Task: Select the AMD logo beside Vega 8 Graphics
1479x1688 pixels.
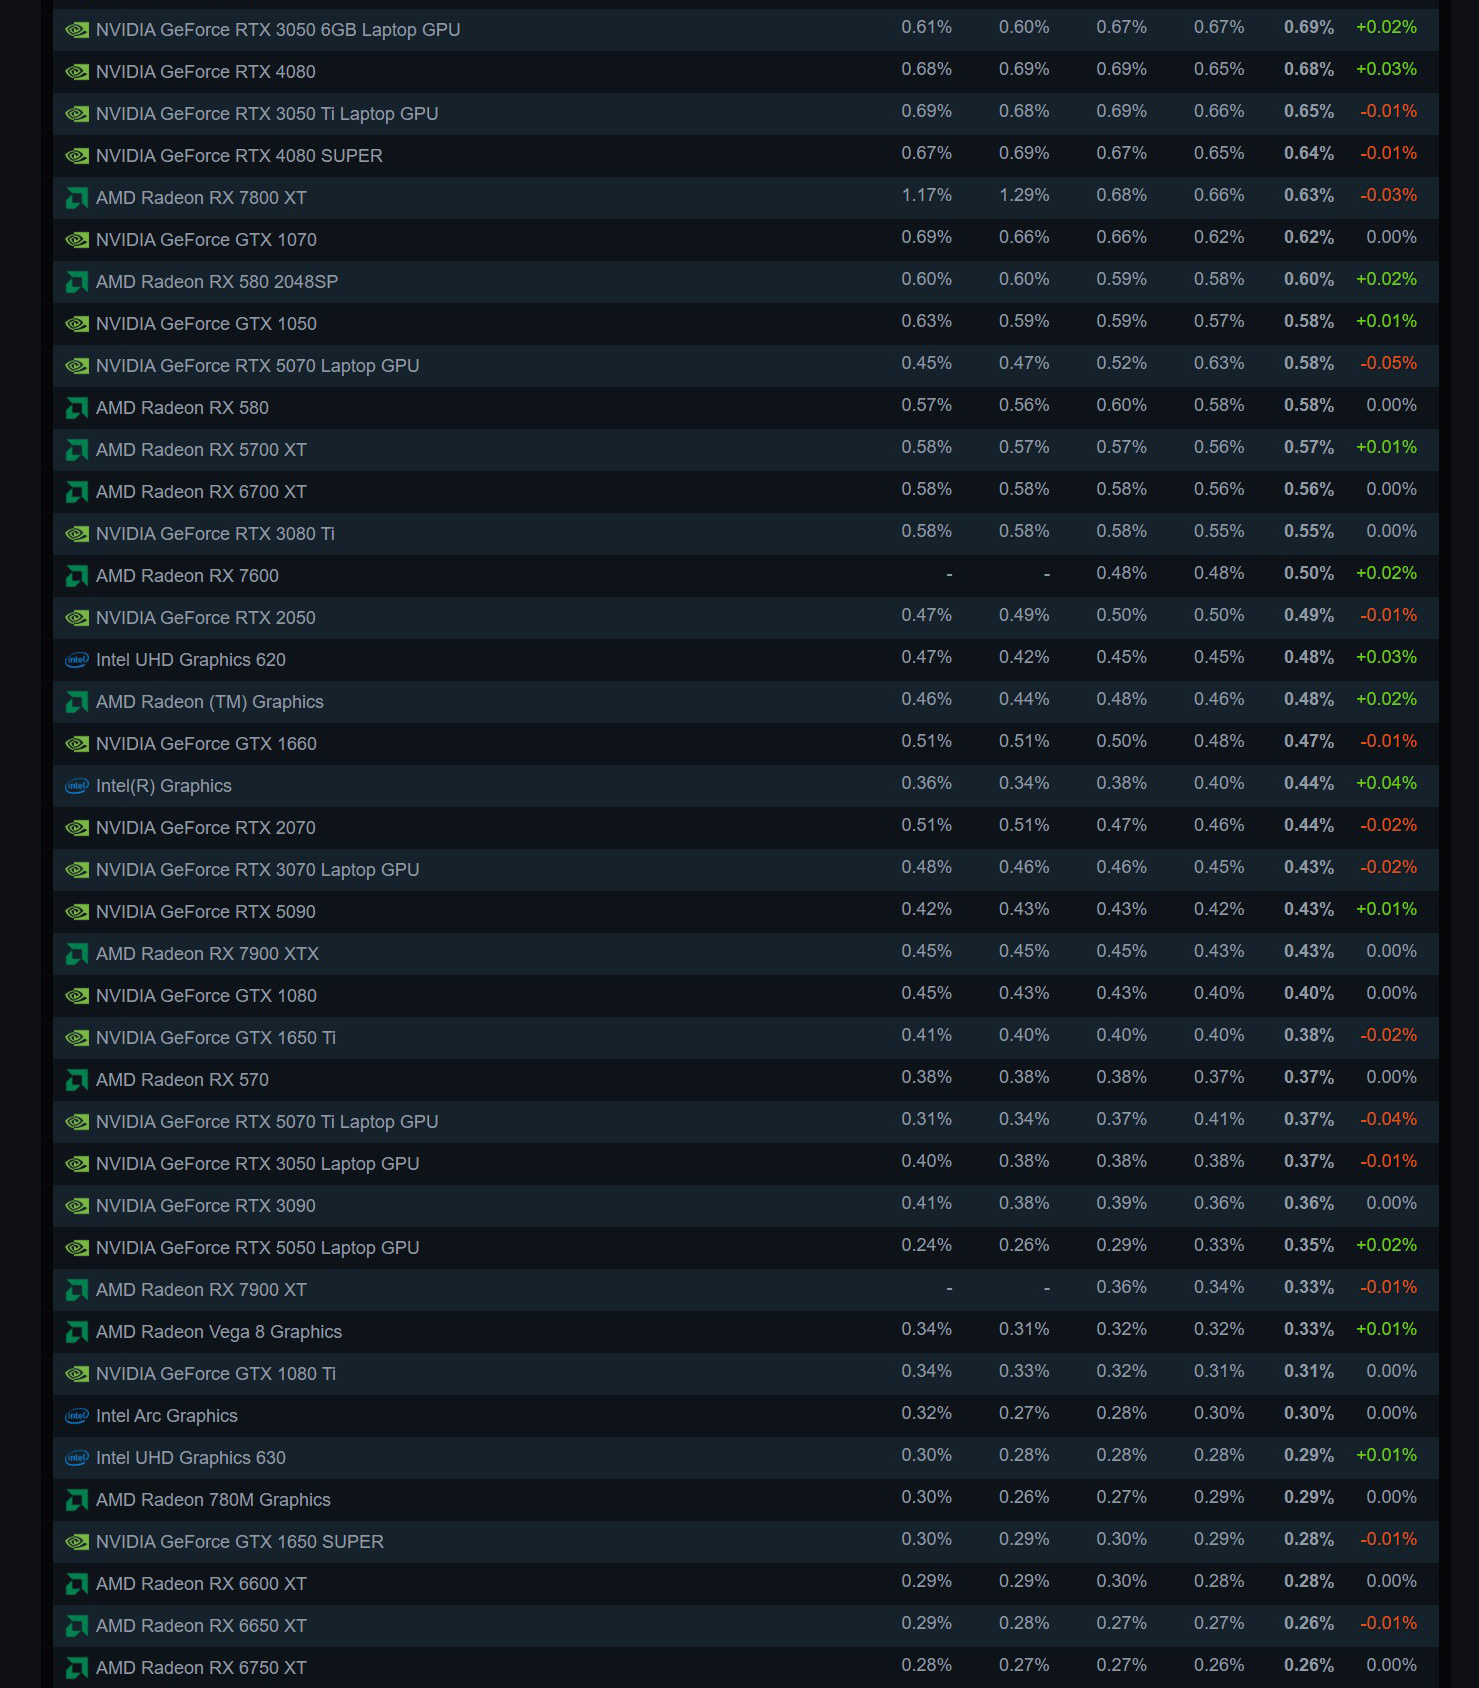Action: tap(77, 1332)
